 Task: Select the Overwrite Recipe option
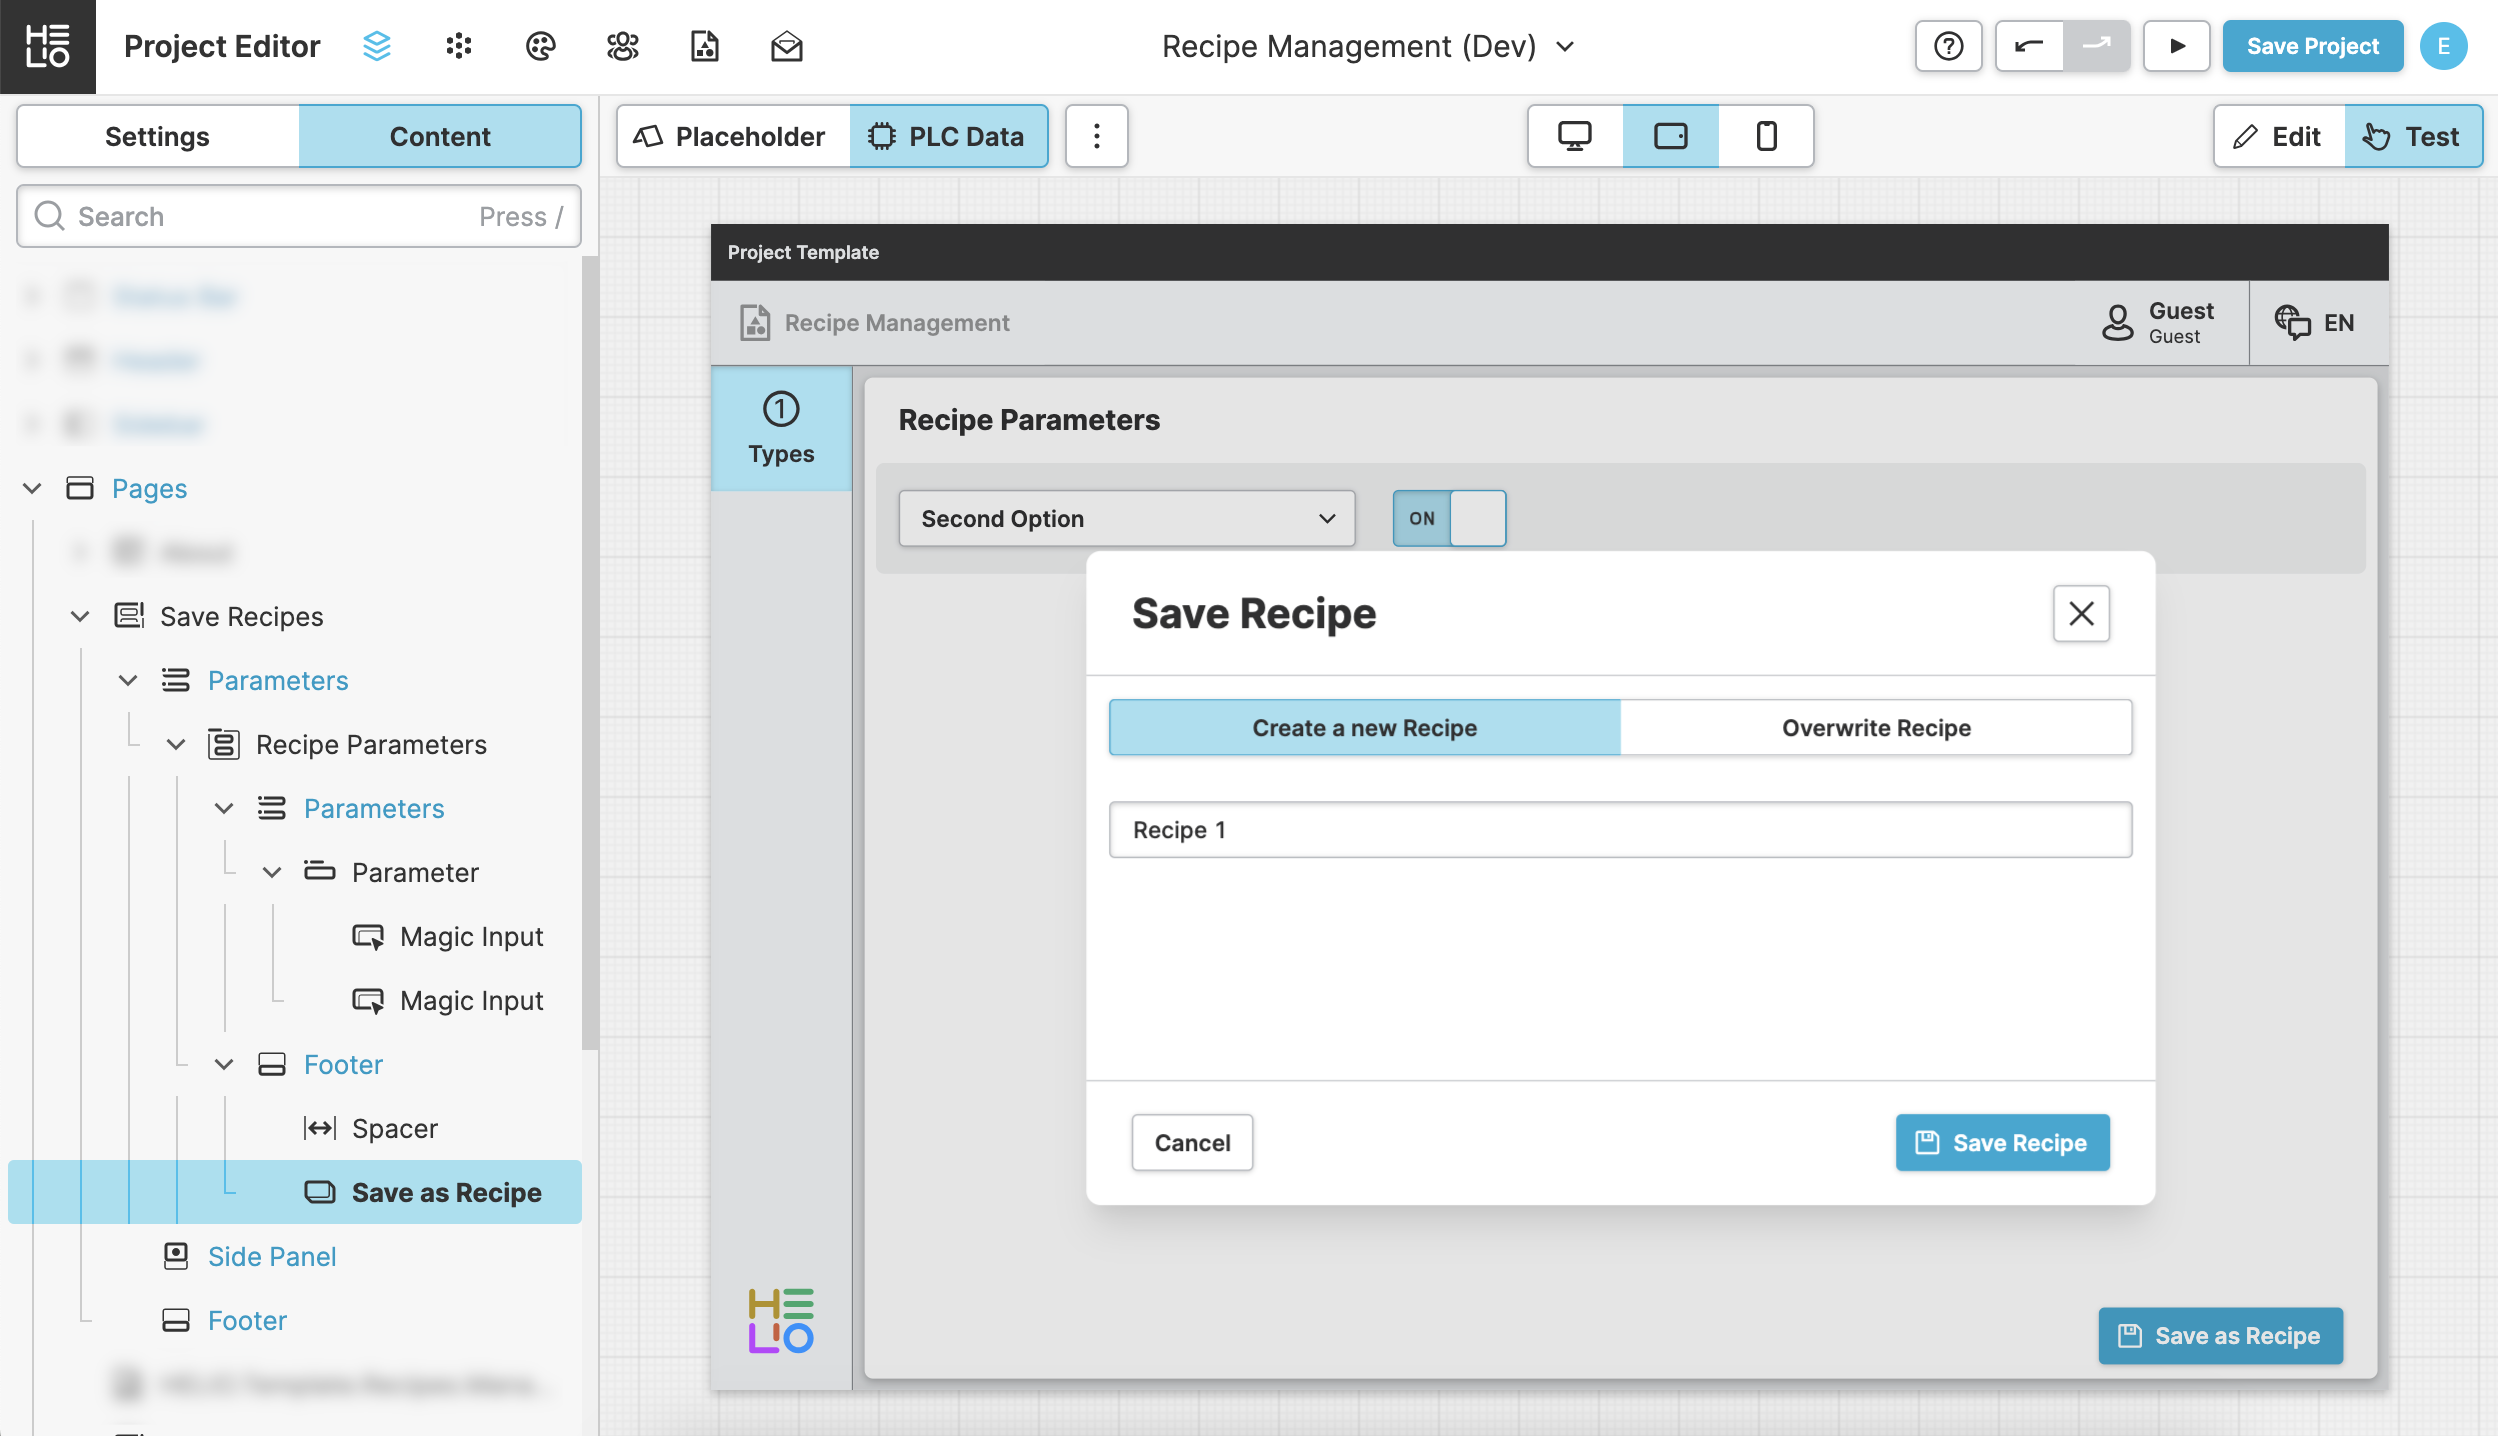(1876, 727)
